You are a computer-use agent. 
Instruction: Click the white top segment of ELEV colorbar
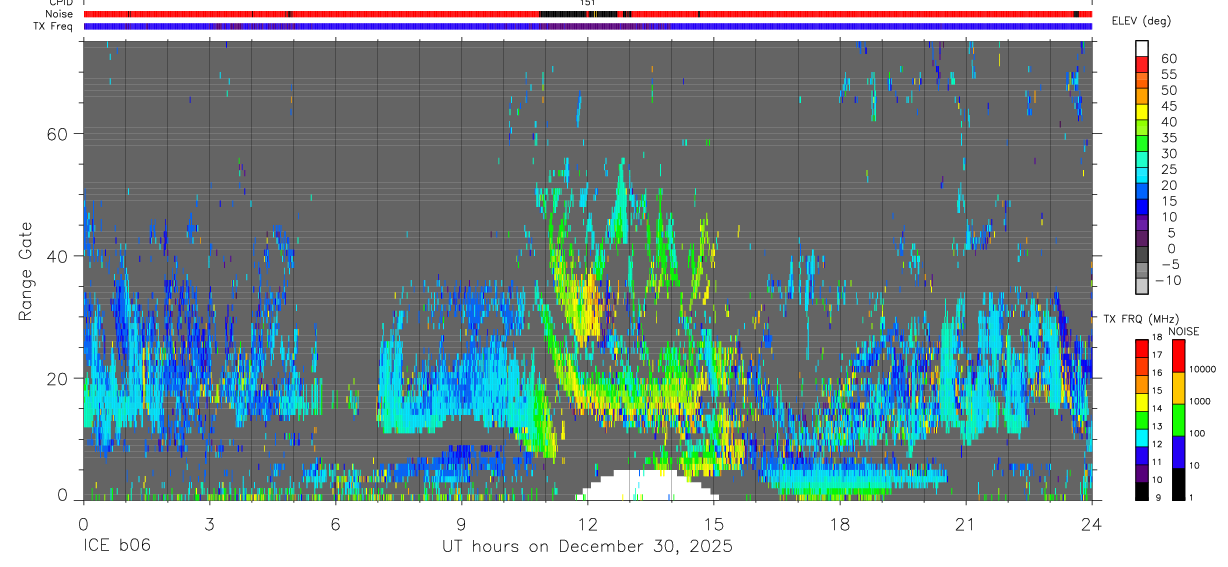[x=1141, y=49]
